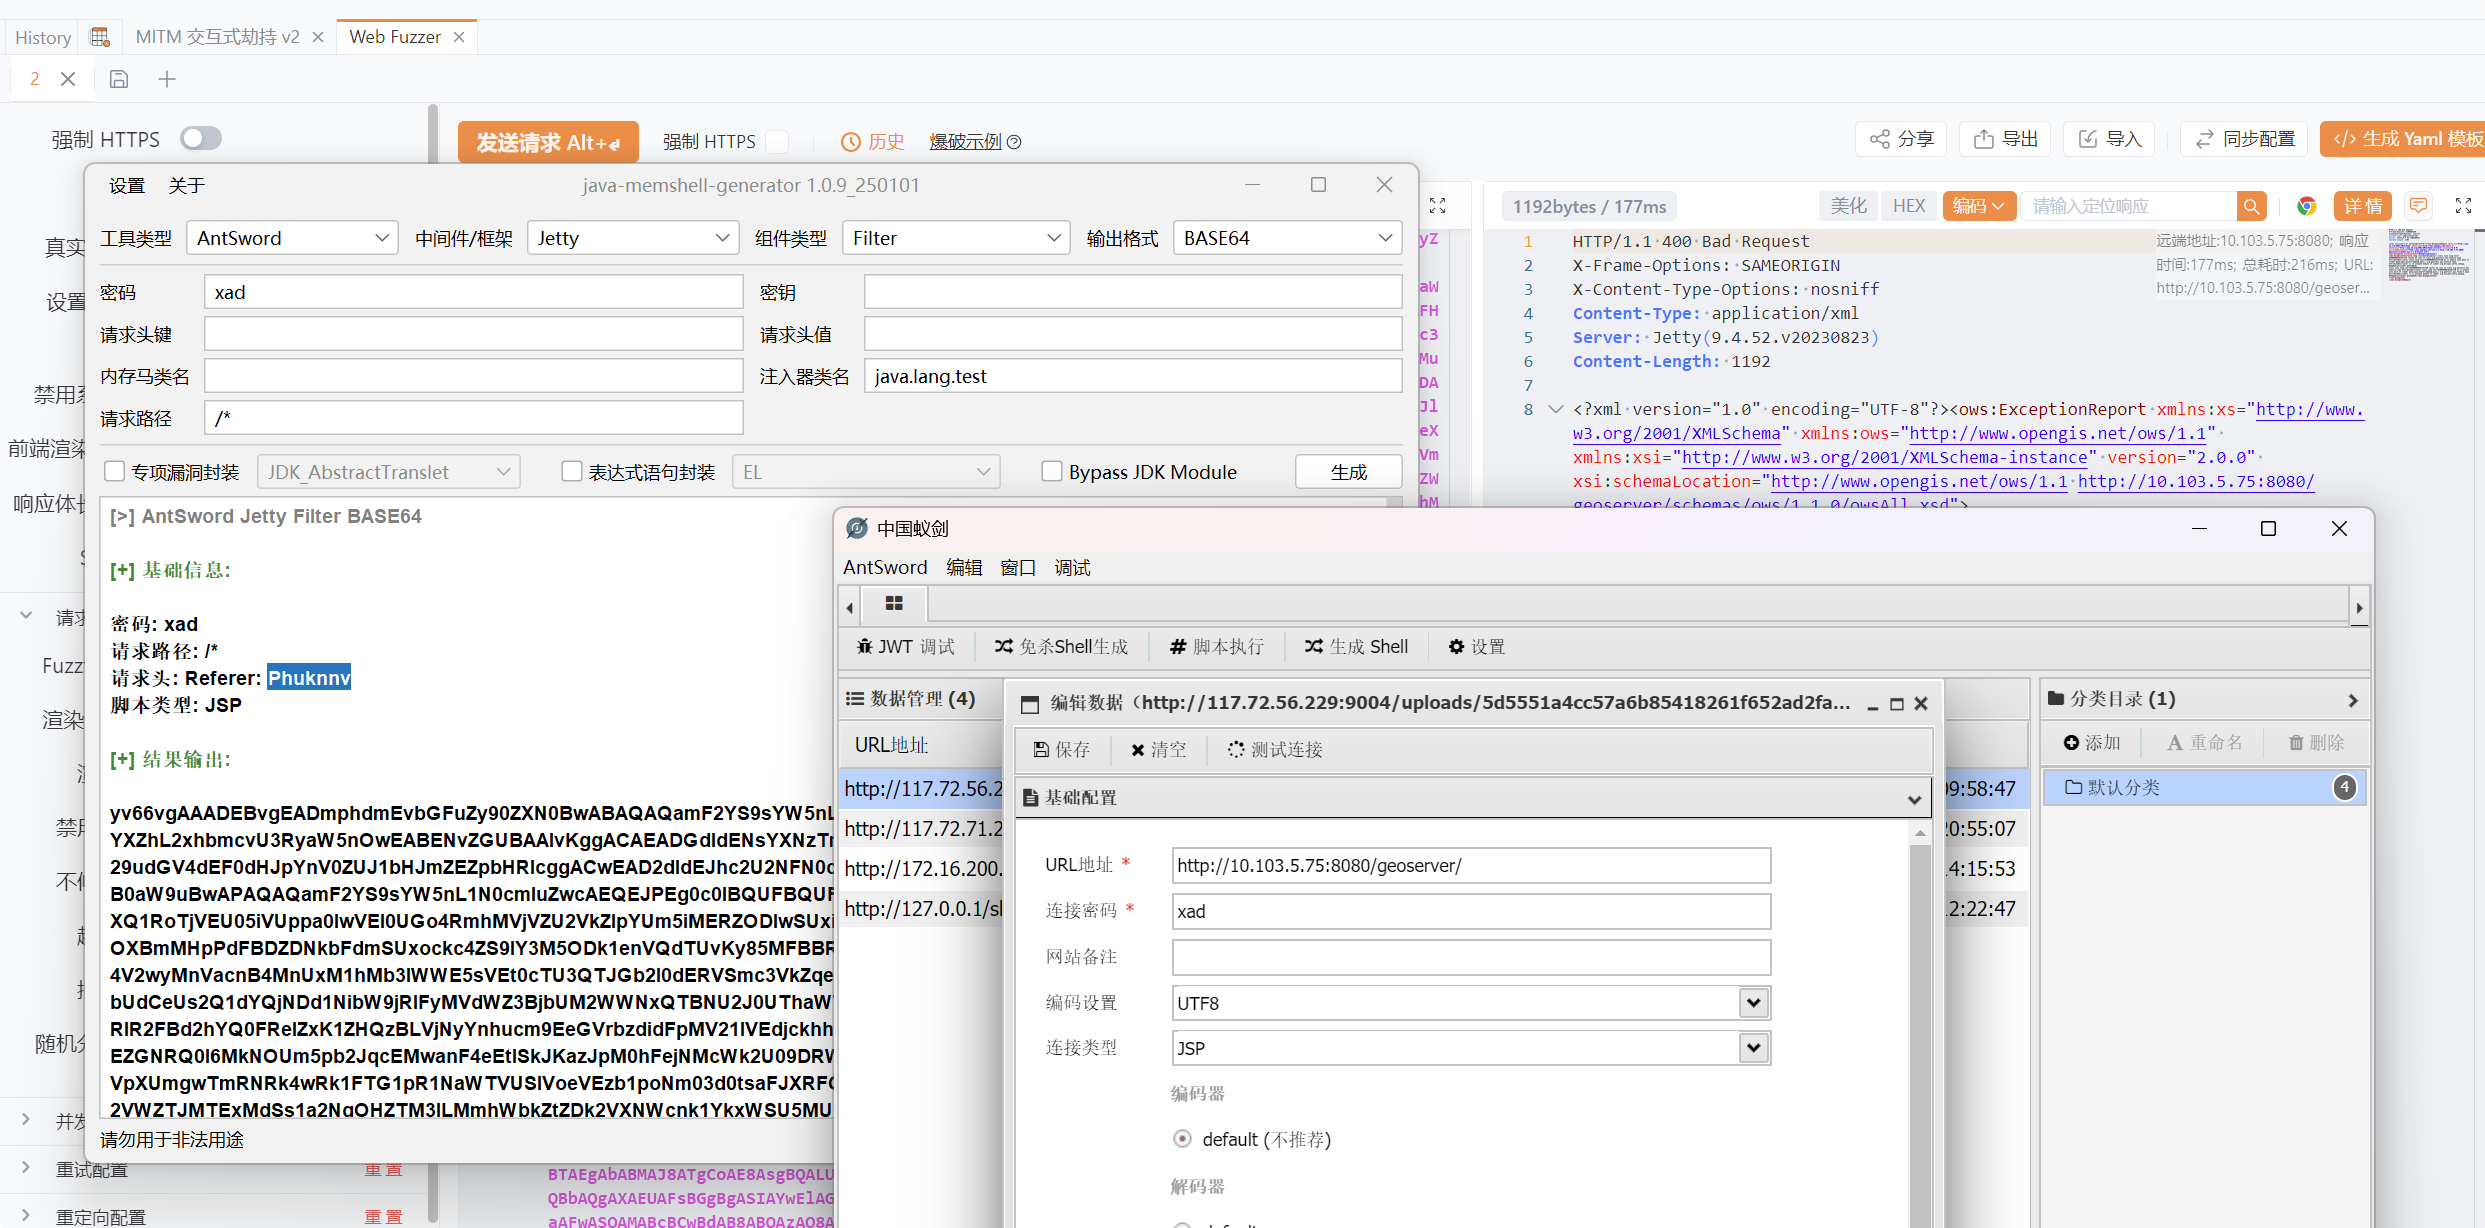Switch response view to HEX
Image resolution: width=2485 pixels, height=1228 pixels.
coord(1908,206)
